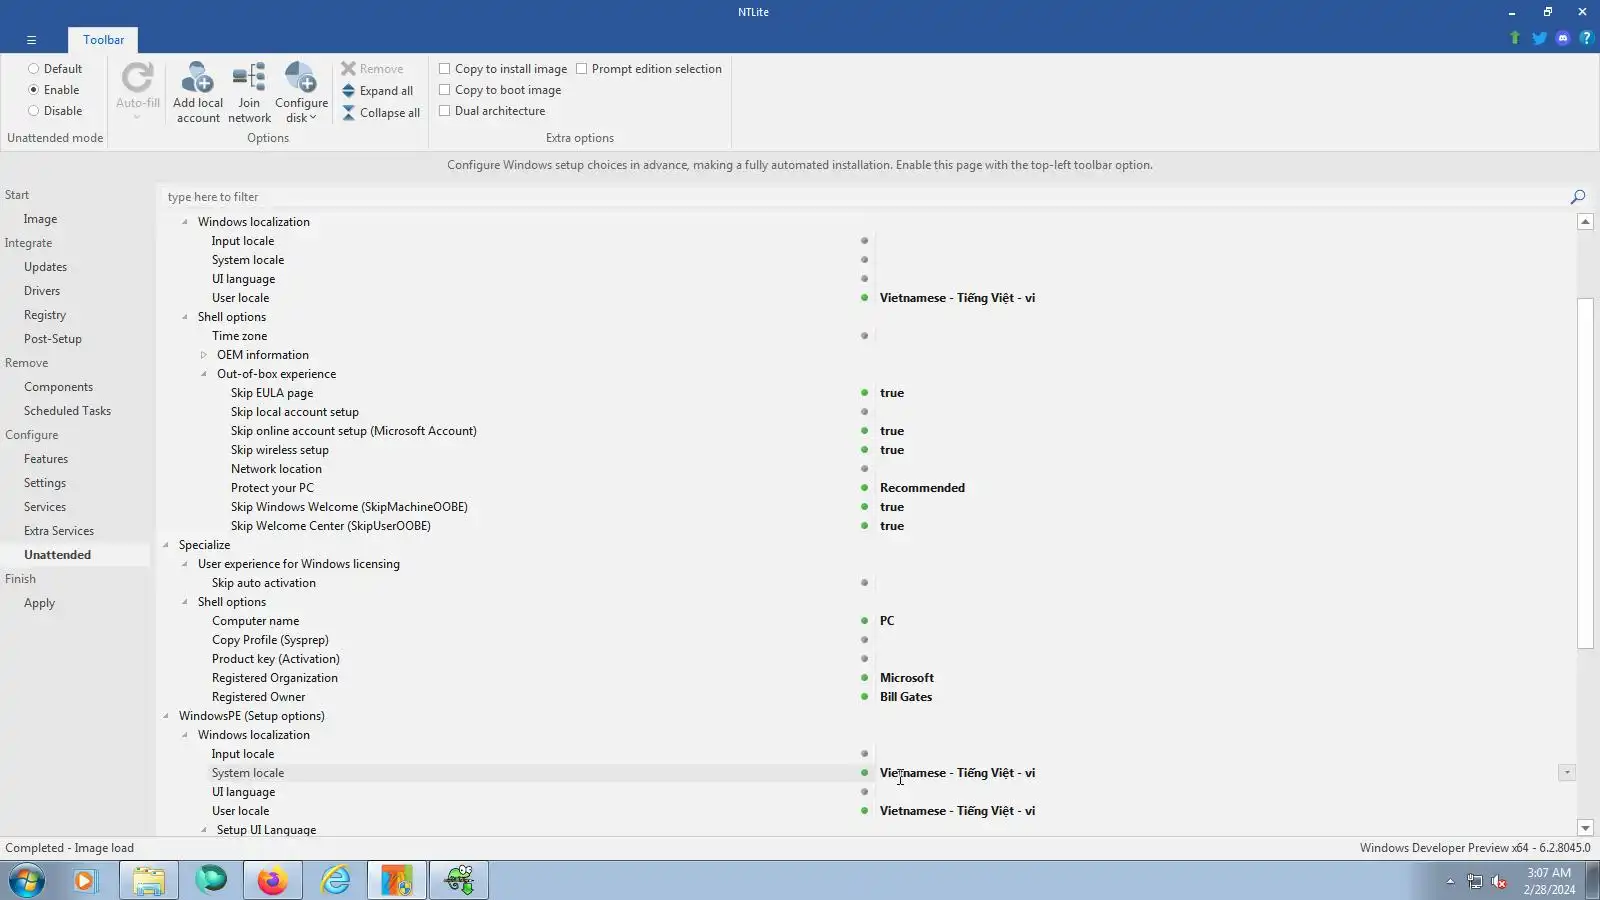The height and width of the screenshot is (900, 1600).
Task: Open Configure disk dropdown chevron
Action: (x=313, y=118)
